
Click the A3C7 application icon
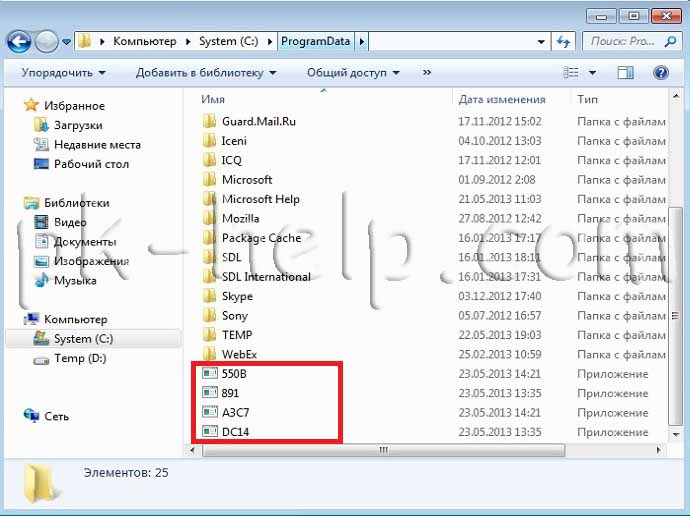pyautogui.click(x=210, y=412)
